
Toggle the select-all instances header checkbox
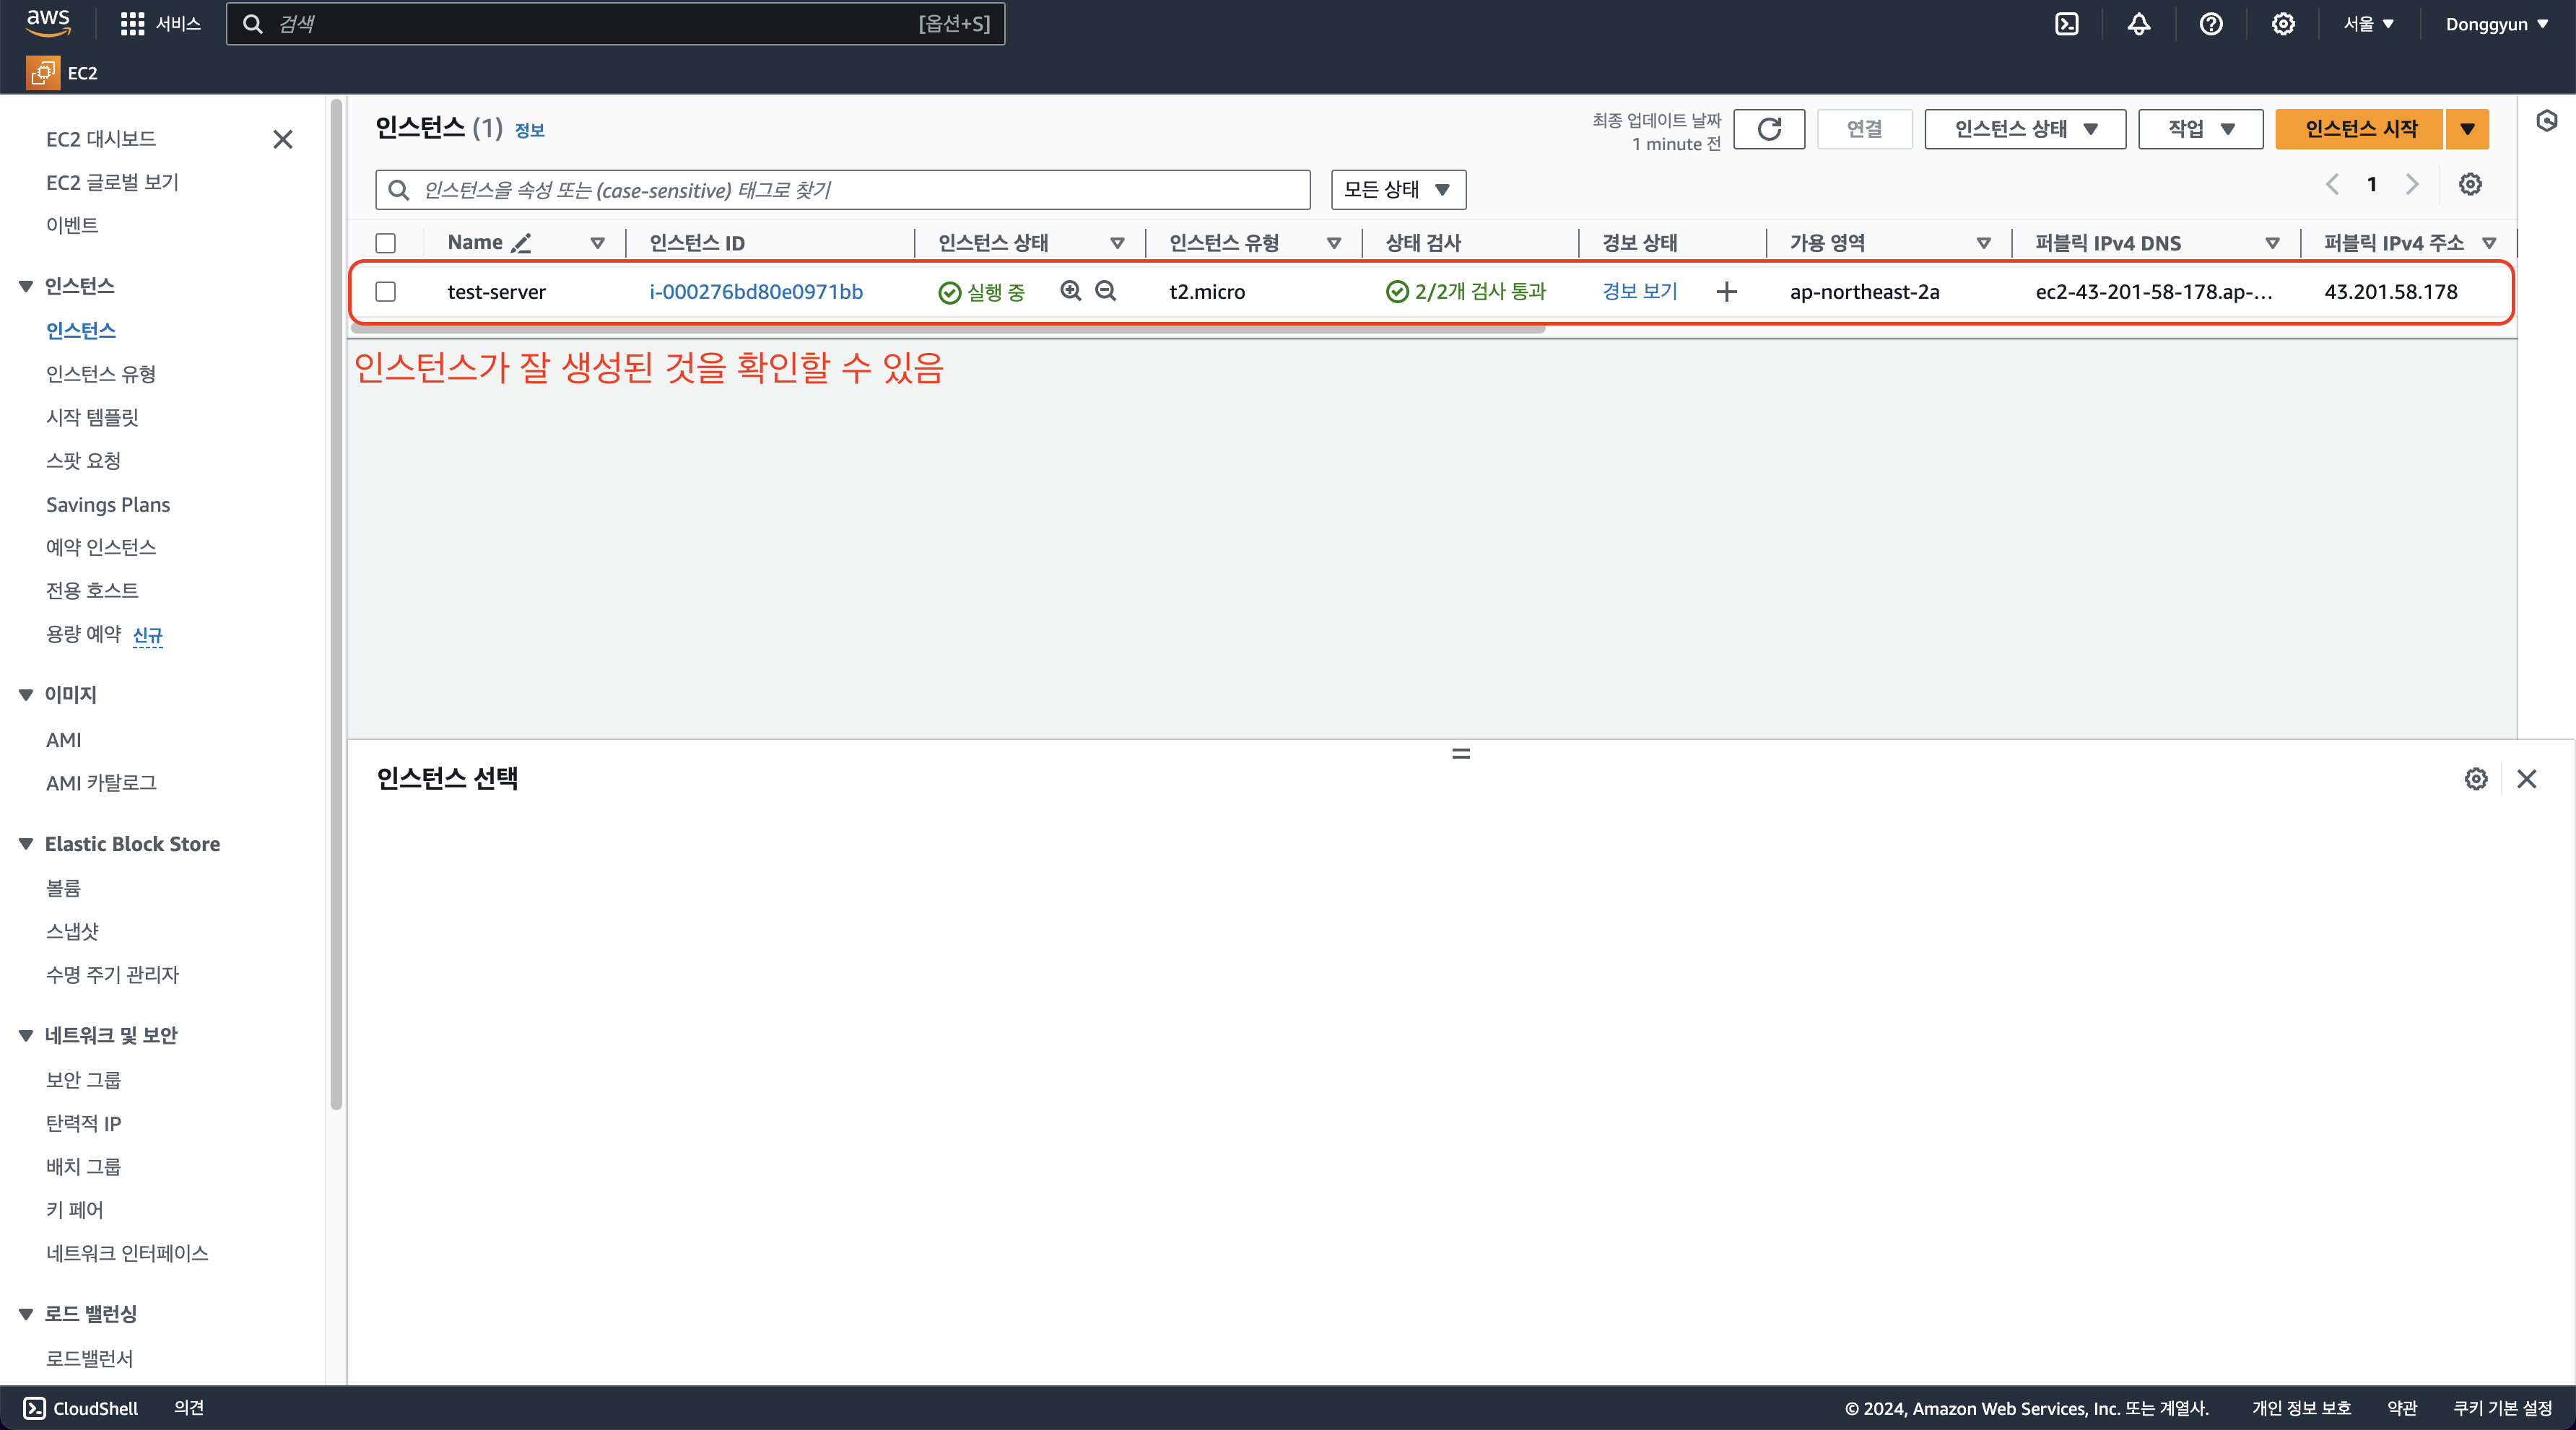pos(386,243)
